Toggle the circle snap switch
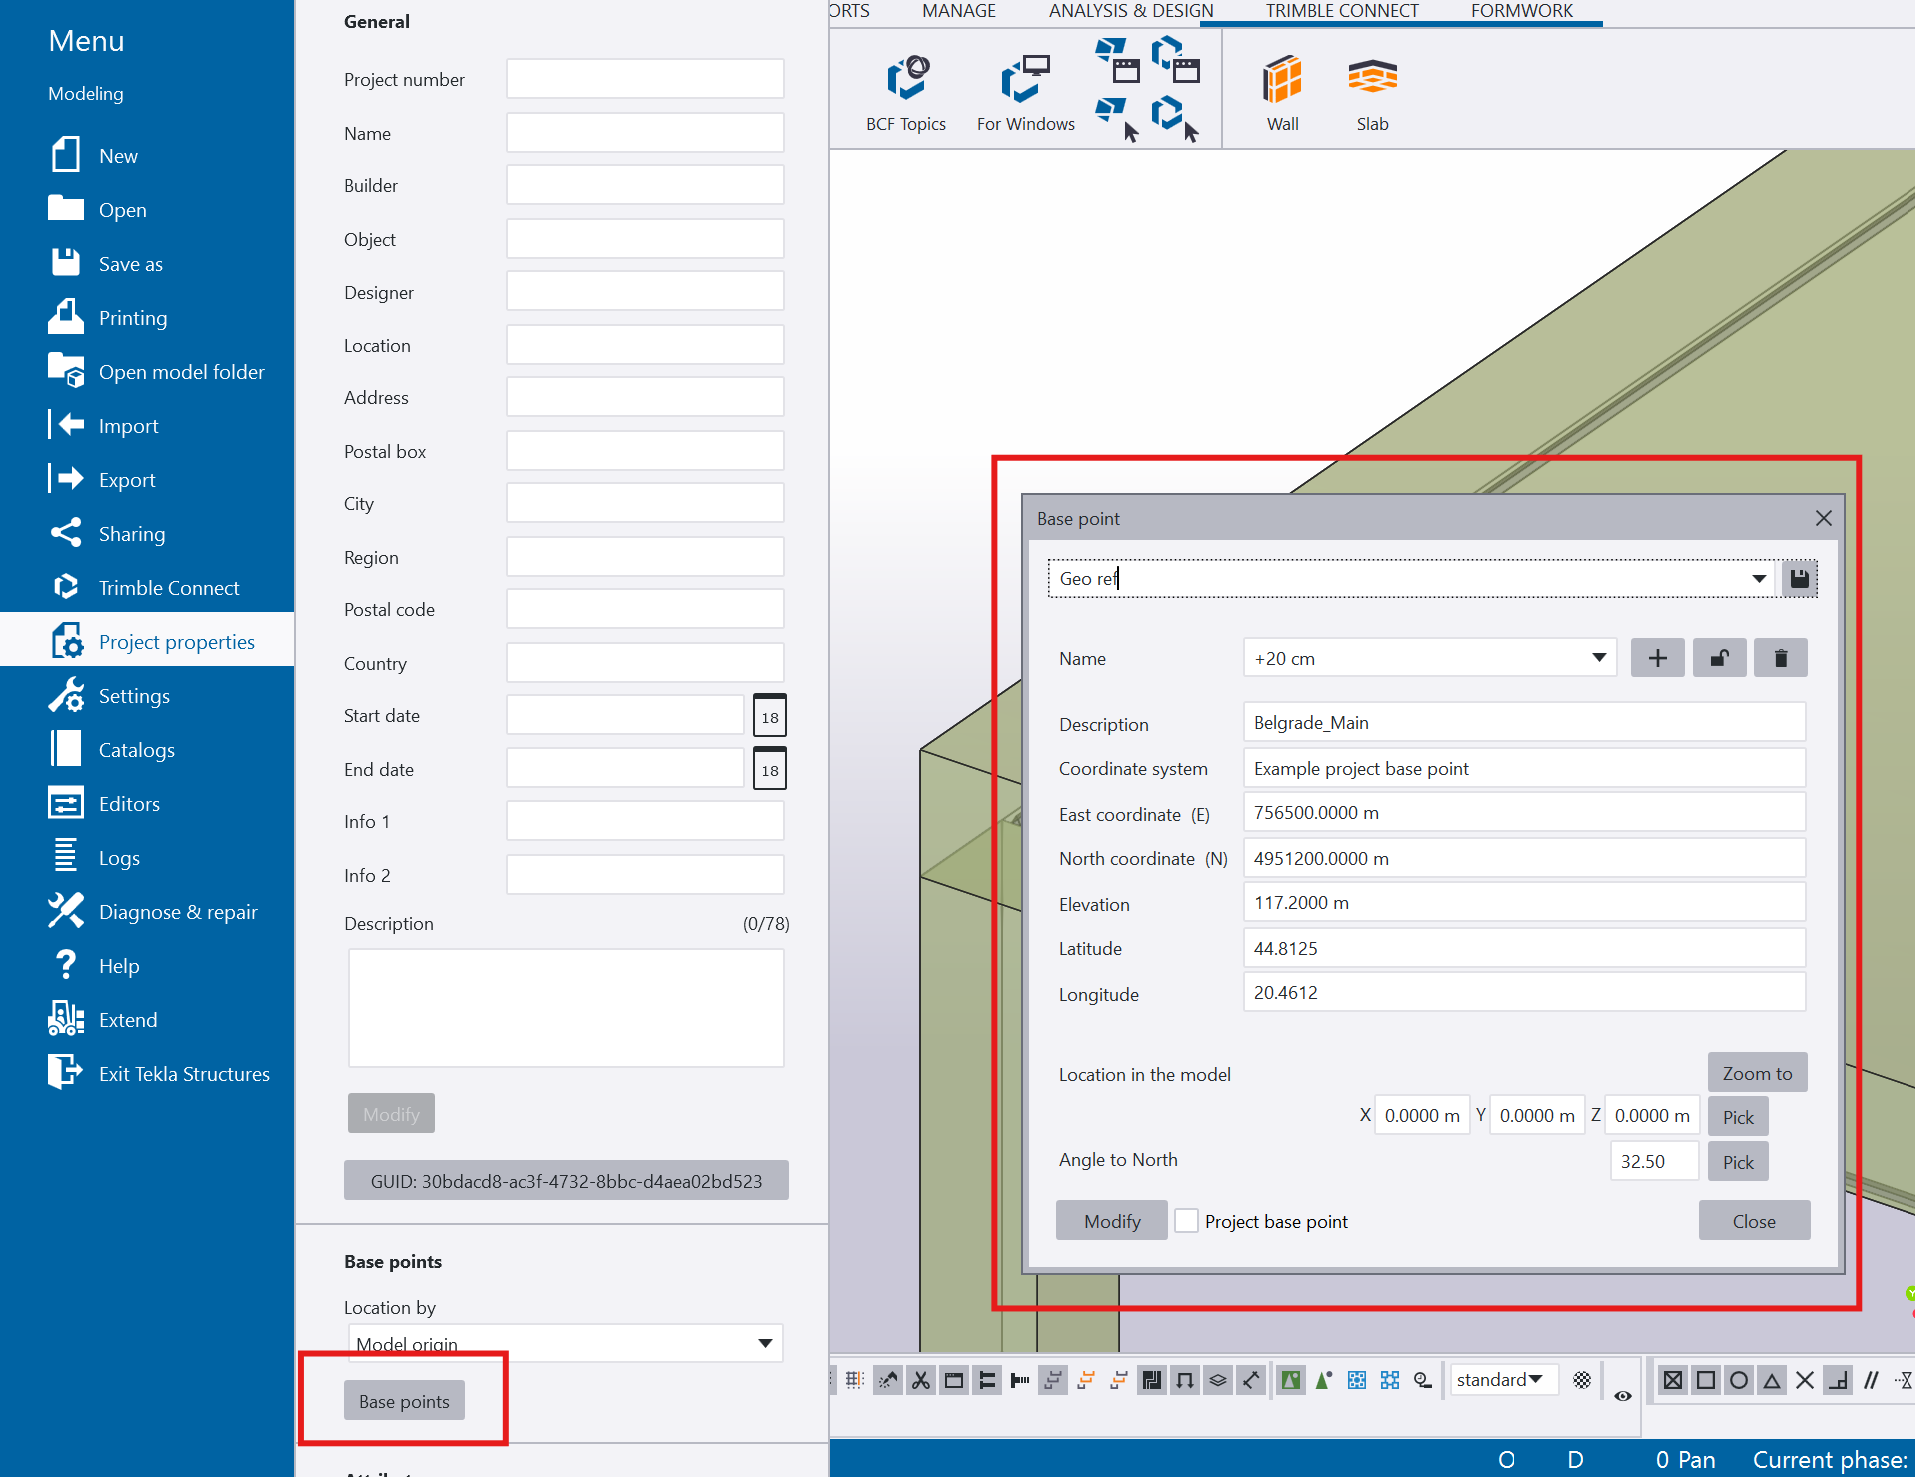 point(1739,1380)
